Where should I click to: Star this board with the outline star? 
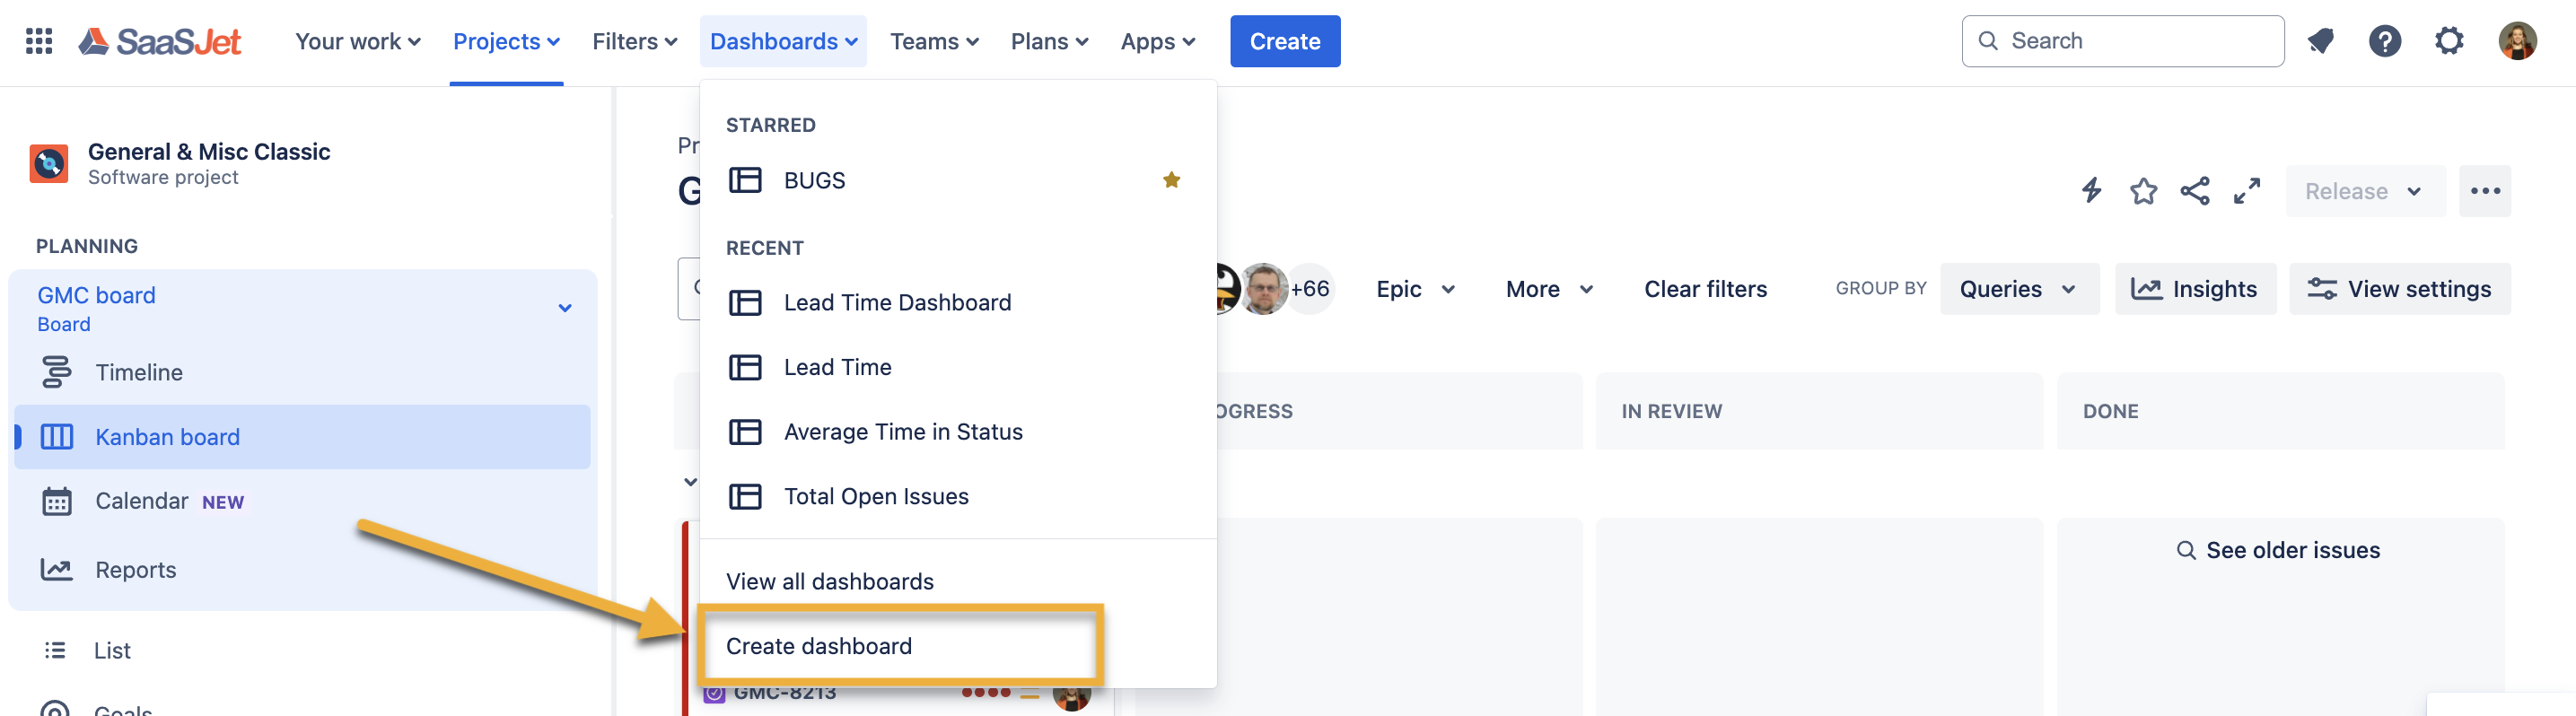tap(2143, 191)
